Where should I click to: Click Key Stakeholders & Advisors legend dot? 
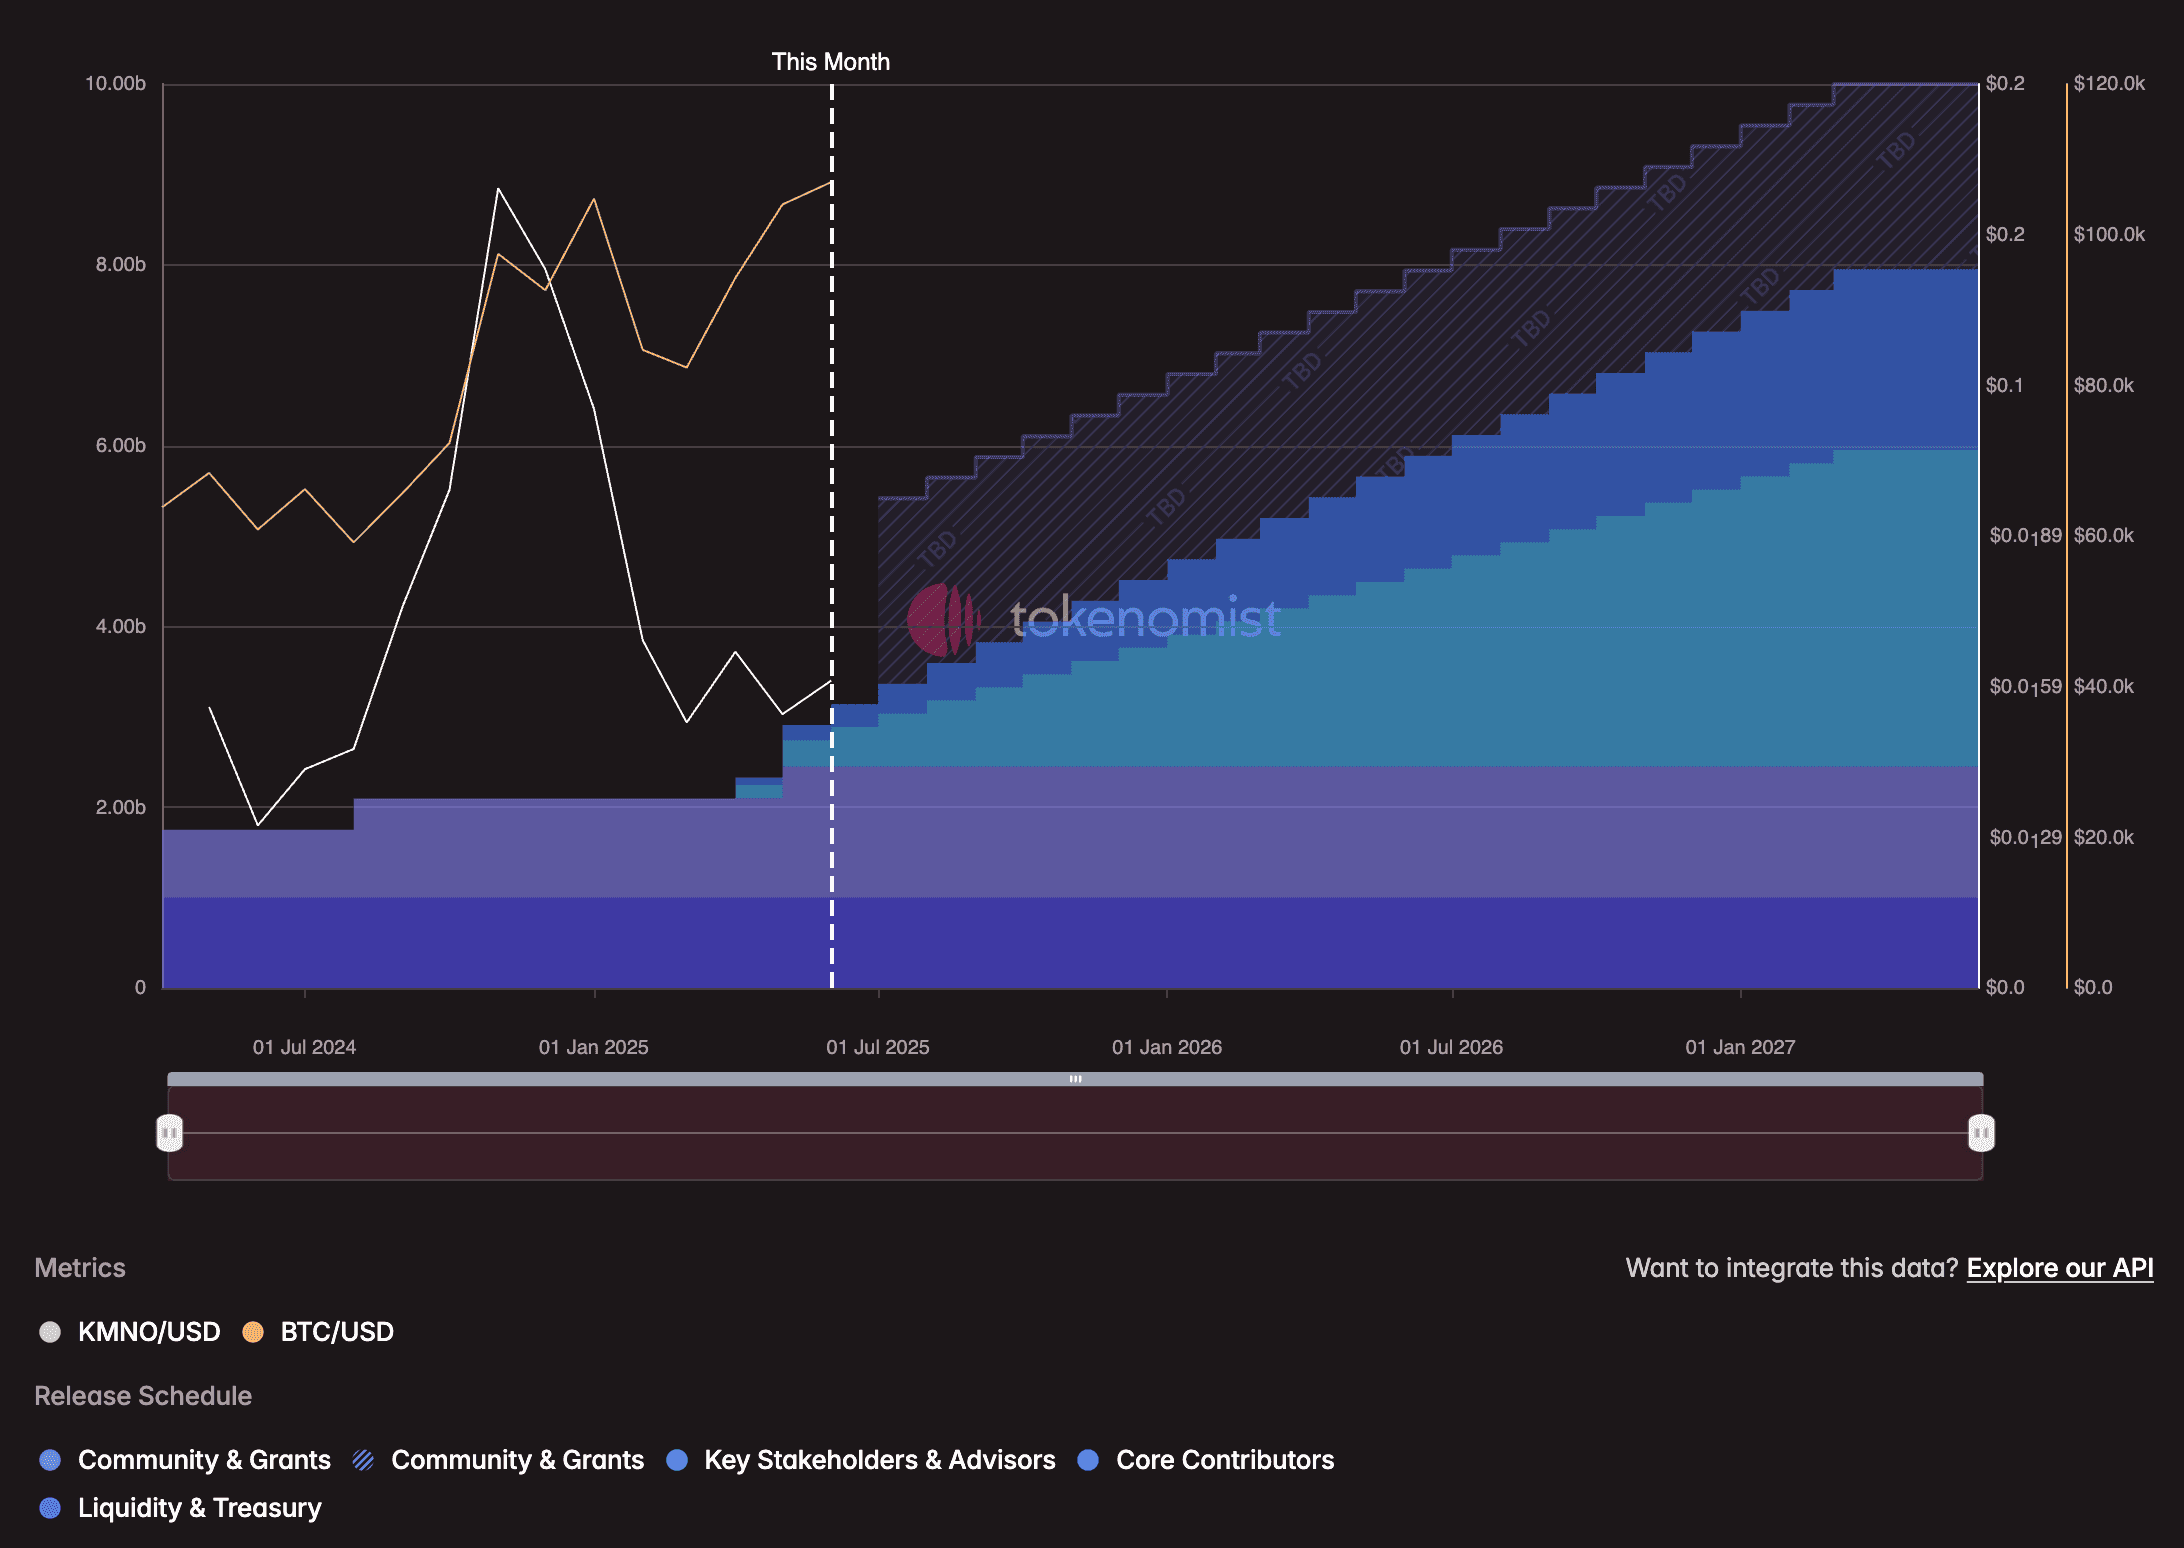coord(677,1460)
